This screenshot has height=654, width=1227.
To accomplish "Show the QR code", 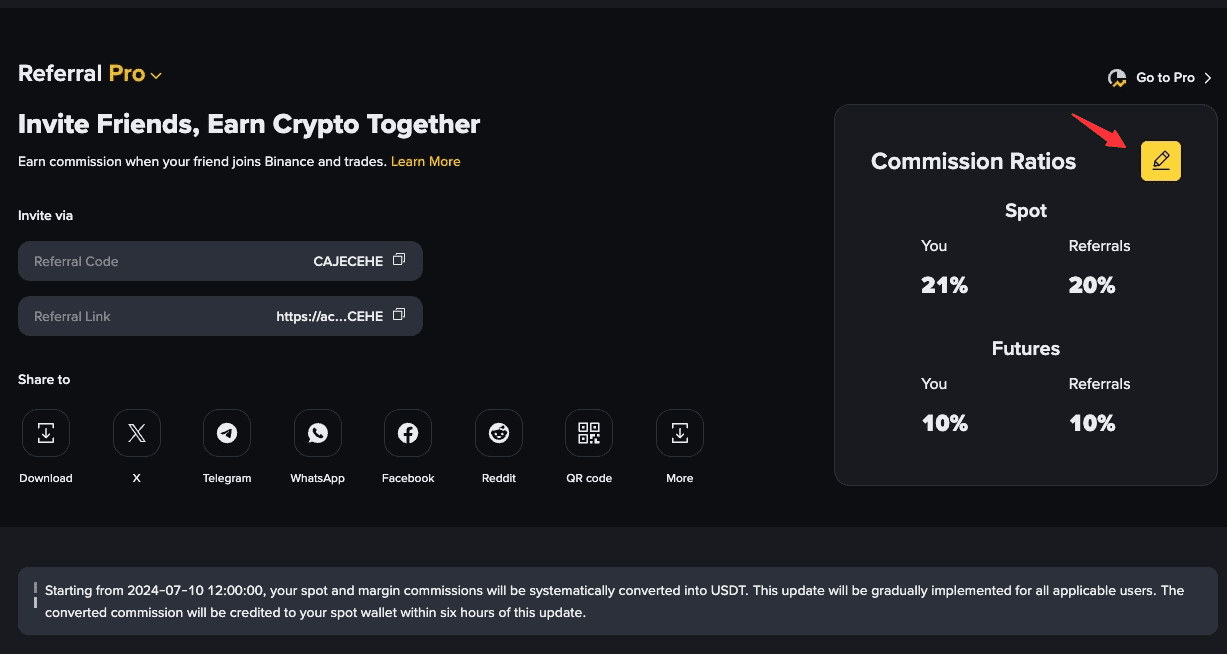I will click(x=589, y=433).
